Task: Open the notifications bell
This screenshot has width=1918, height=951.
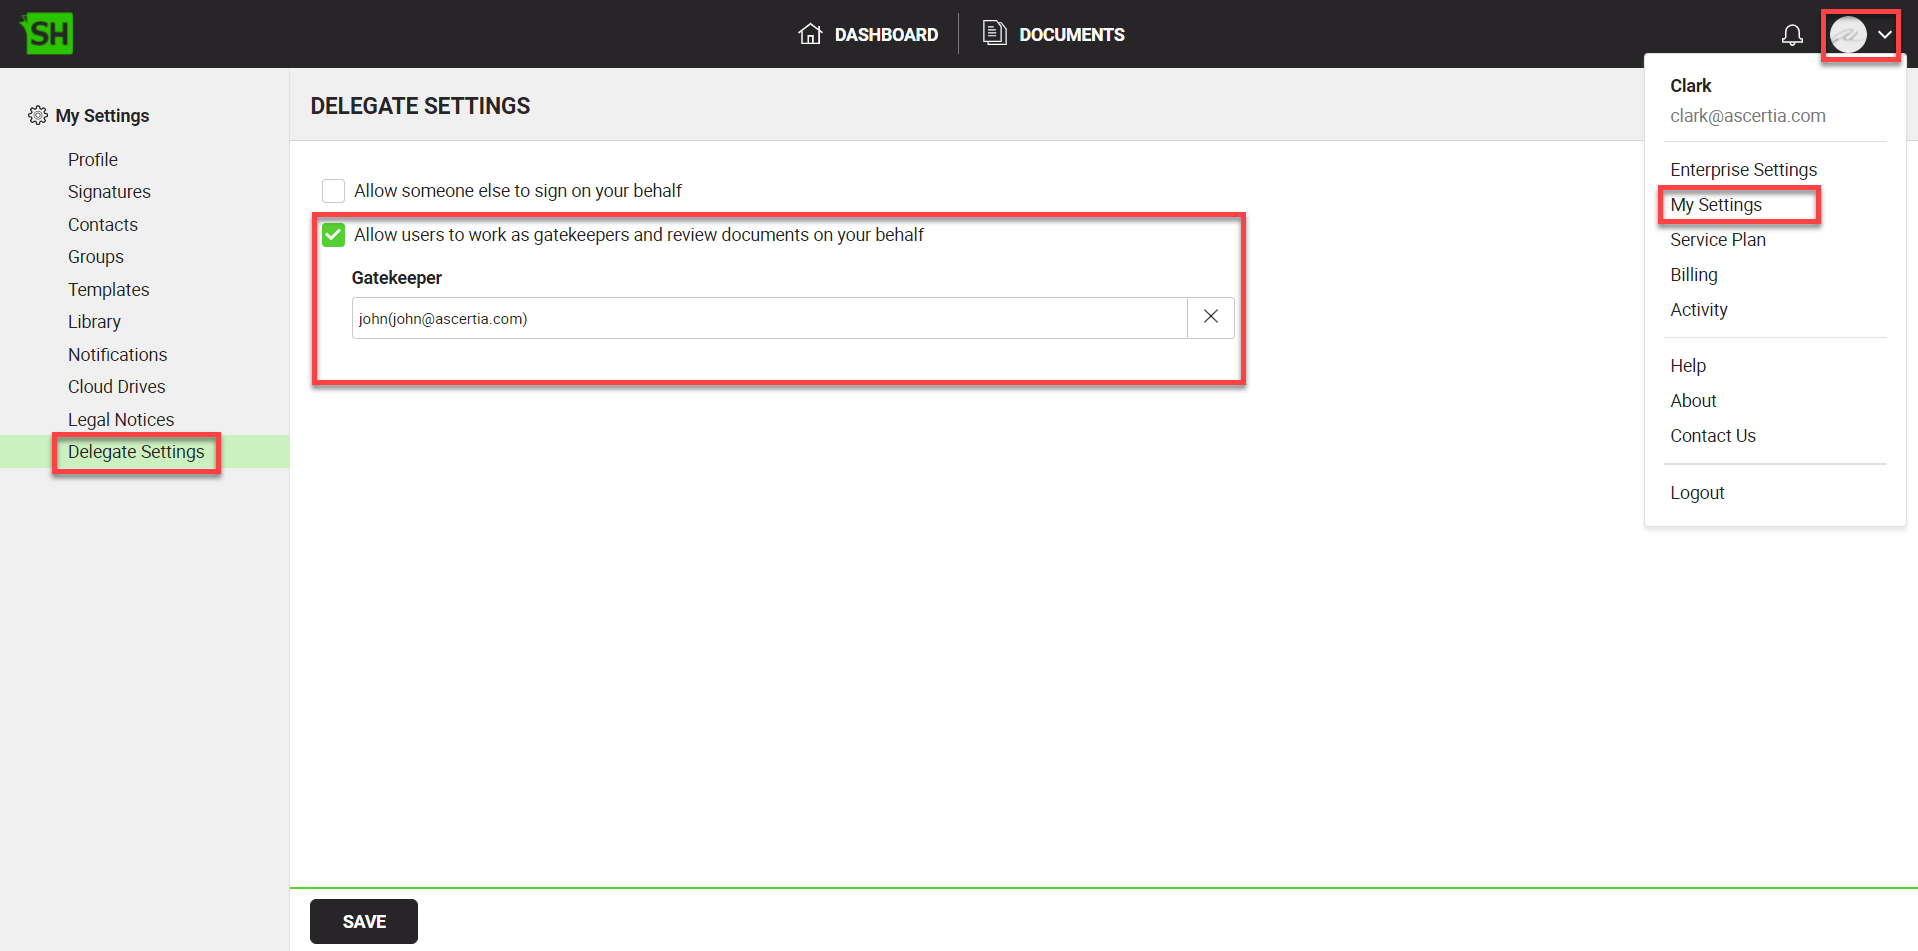Action: (1792, 35)
